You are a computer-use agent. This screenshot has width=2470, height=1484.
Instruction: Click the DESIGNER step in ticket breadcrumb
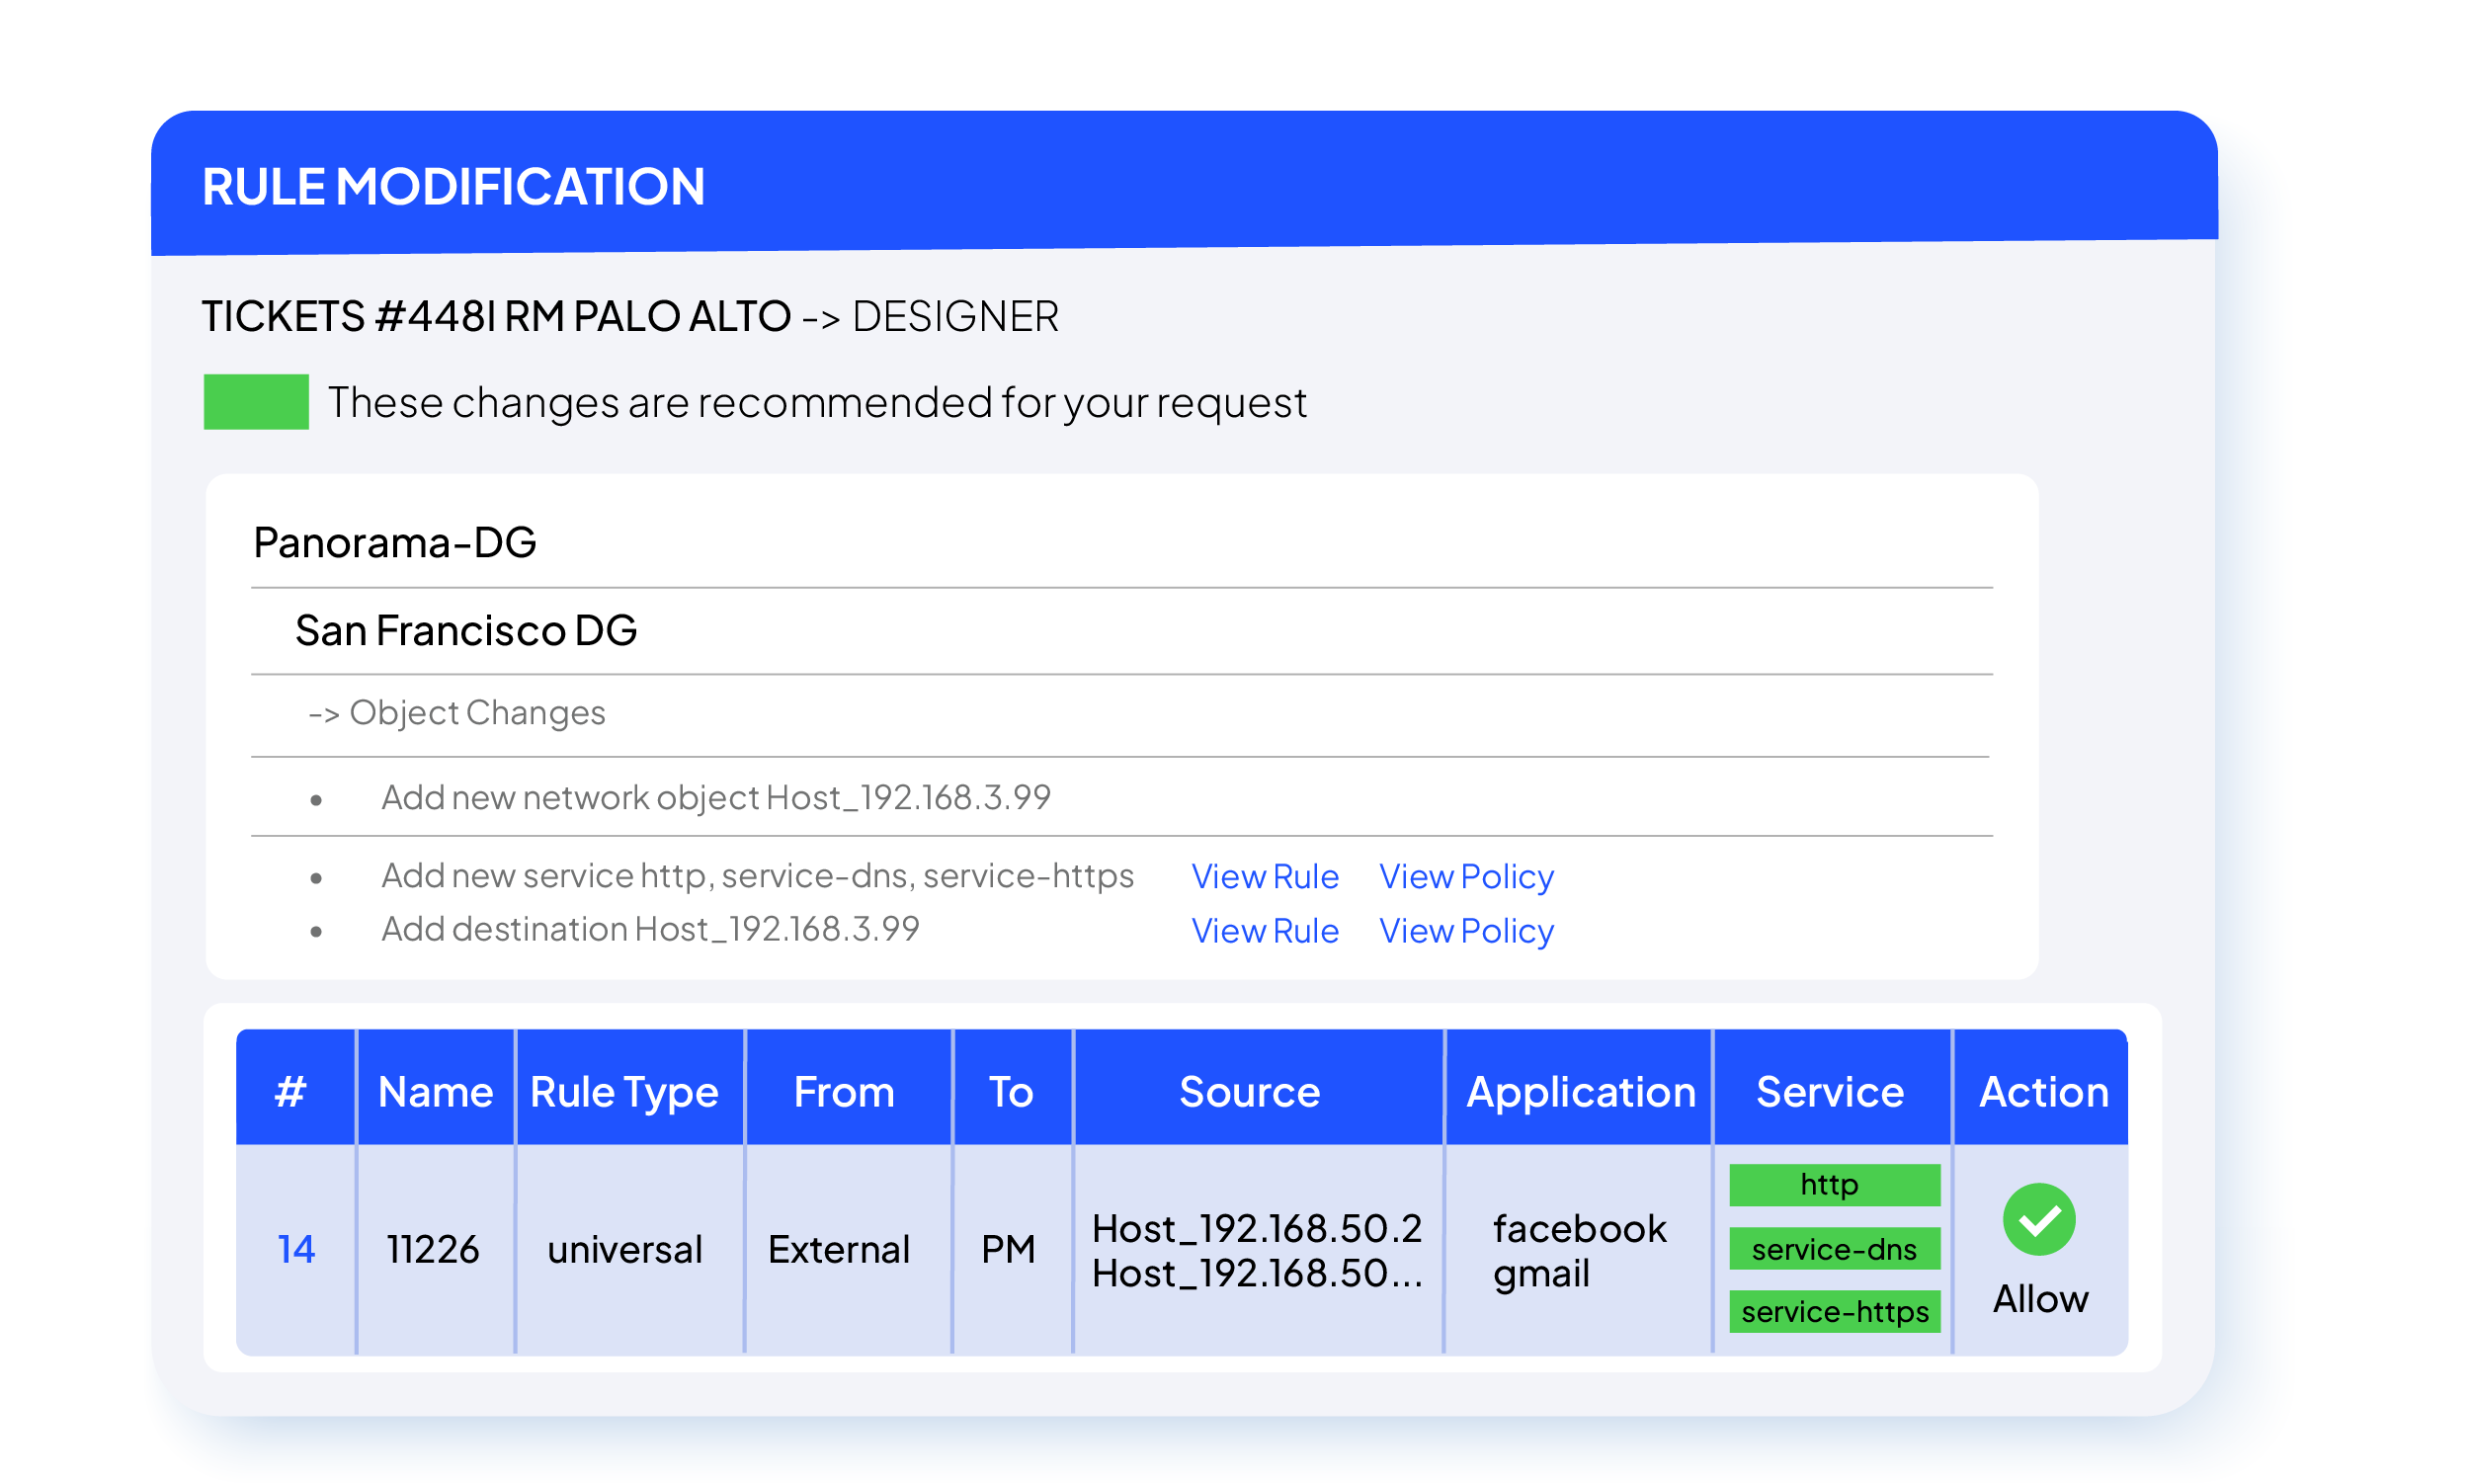[955, 317]
